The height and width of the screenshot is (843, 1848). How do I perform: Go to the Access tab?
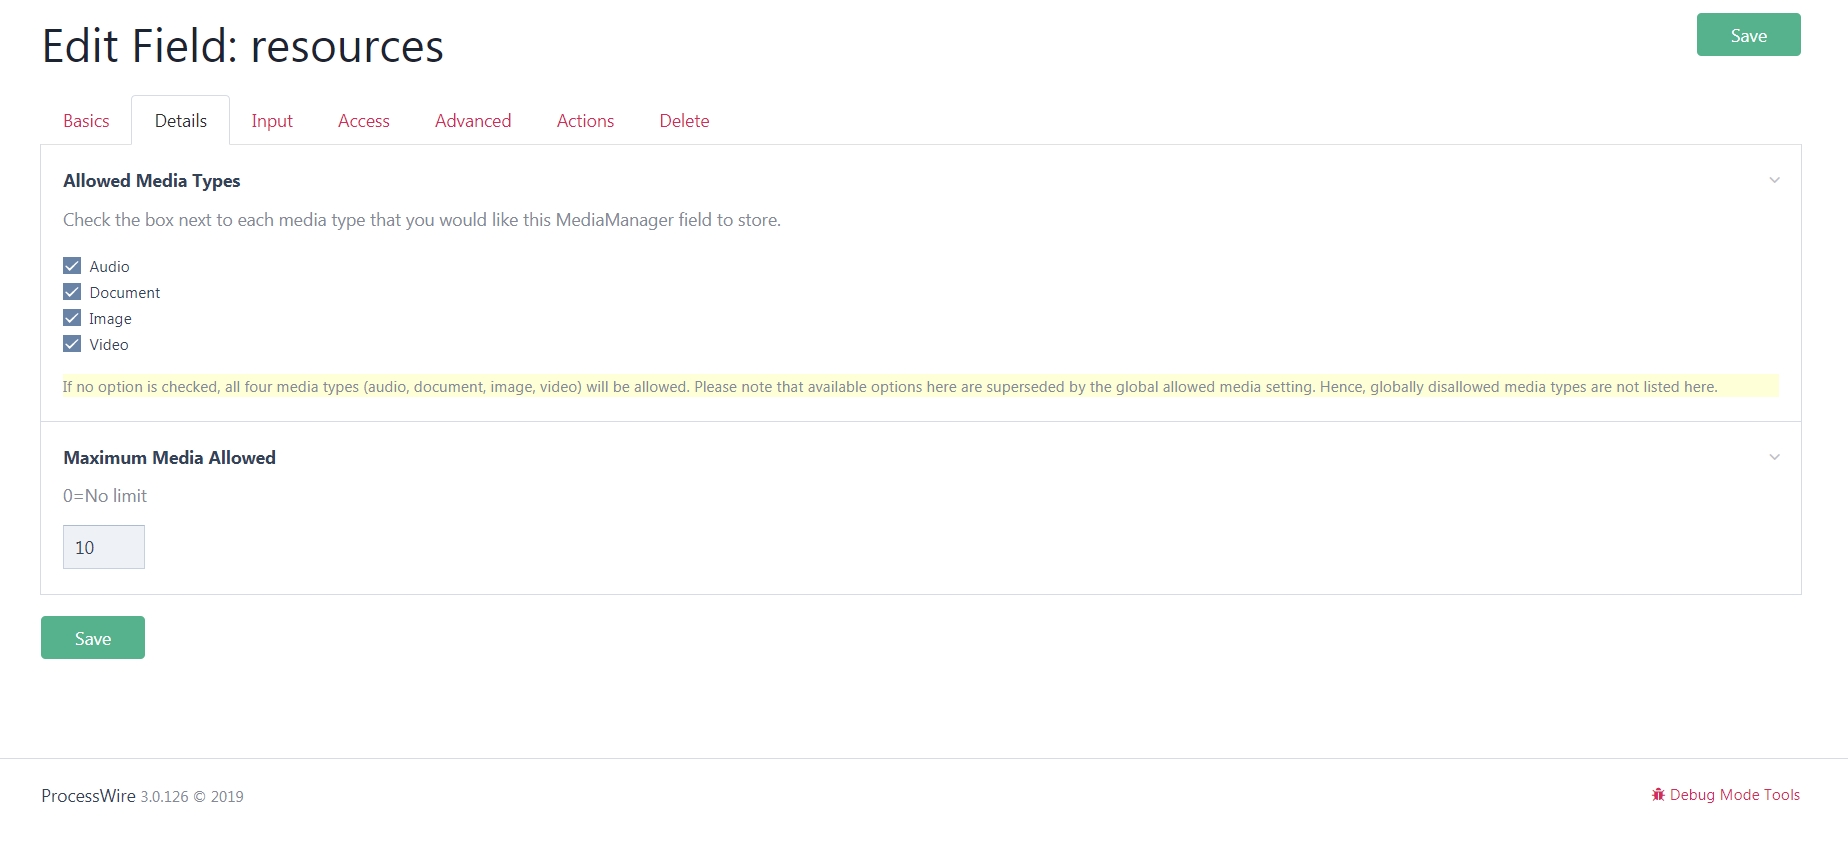(364, 121)
